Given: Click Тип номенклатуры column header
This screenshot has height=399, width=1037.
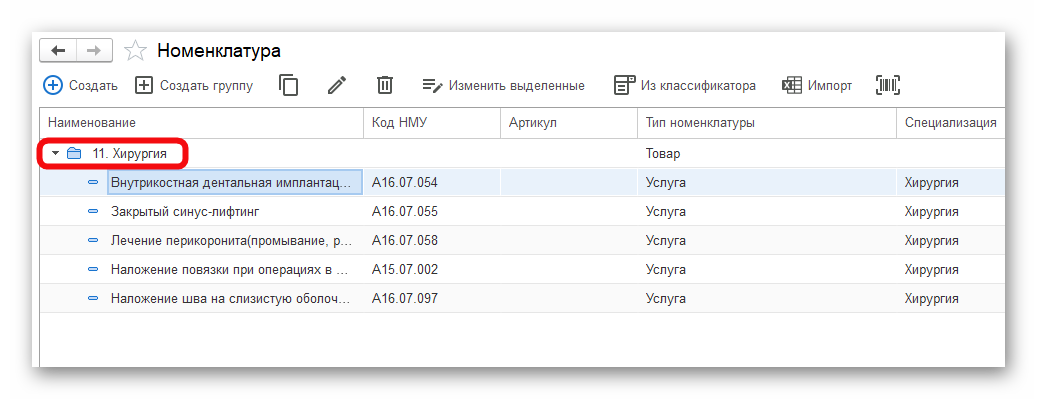Looking at the screenshot, I should [767, 123].
